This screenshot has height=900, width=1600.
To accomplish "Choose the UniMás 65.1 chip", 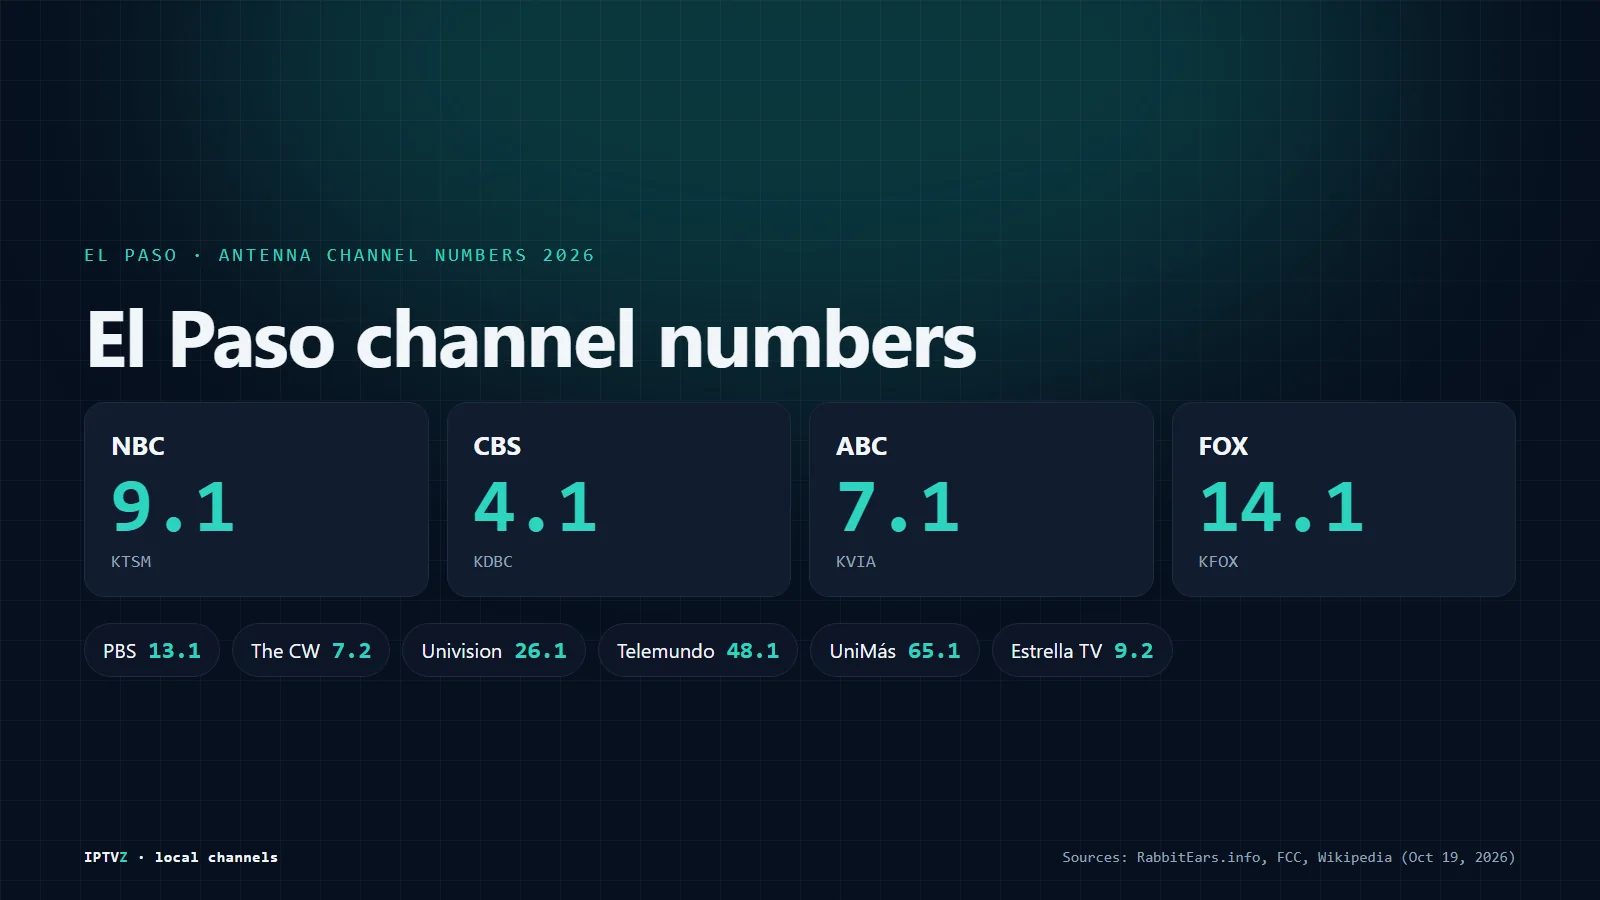I will point(895,650).
